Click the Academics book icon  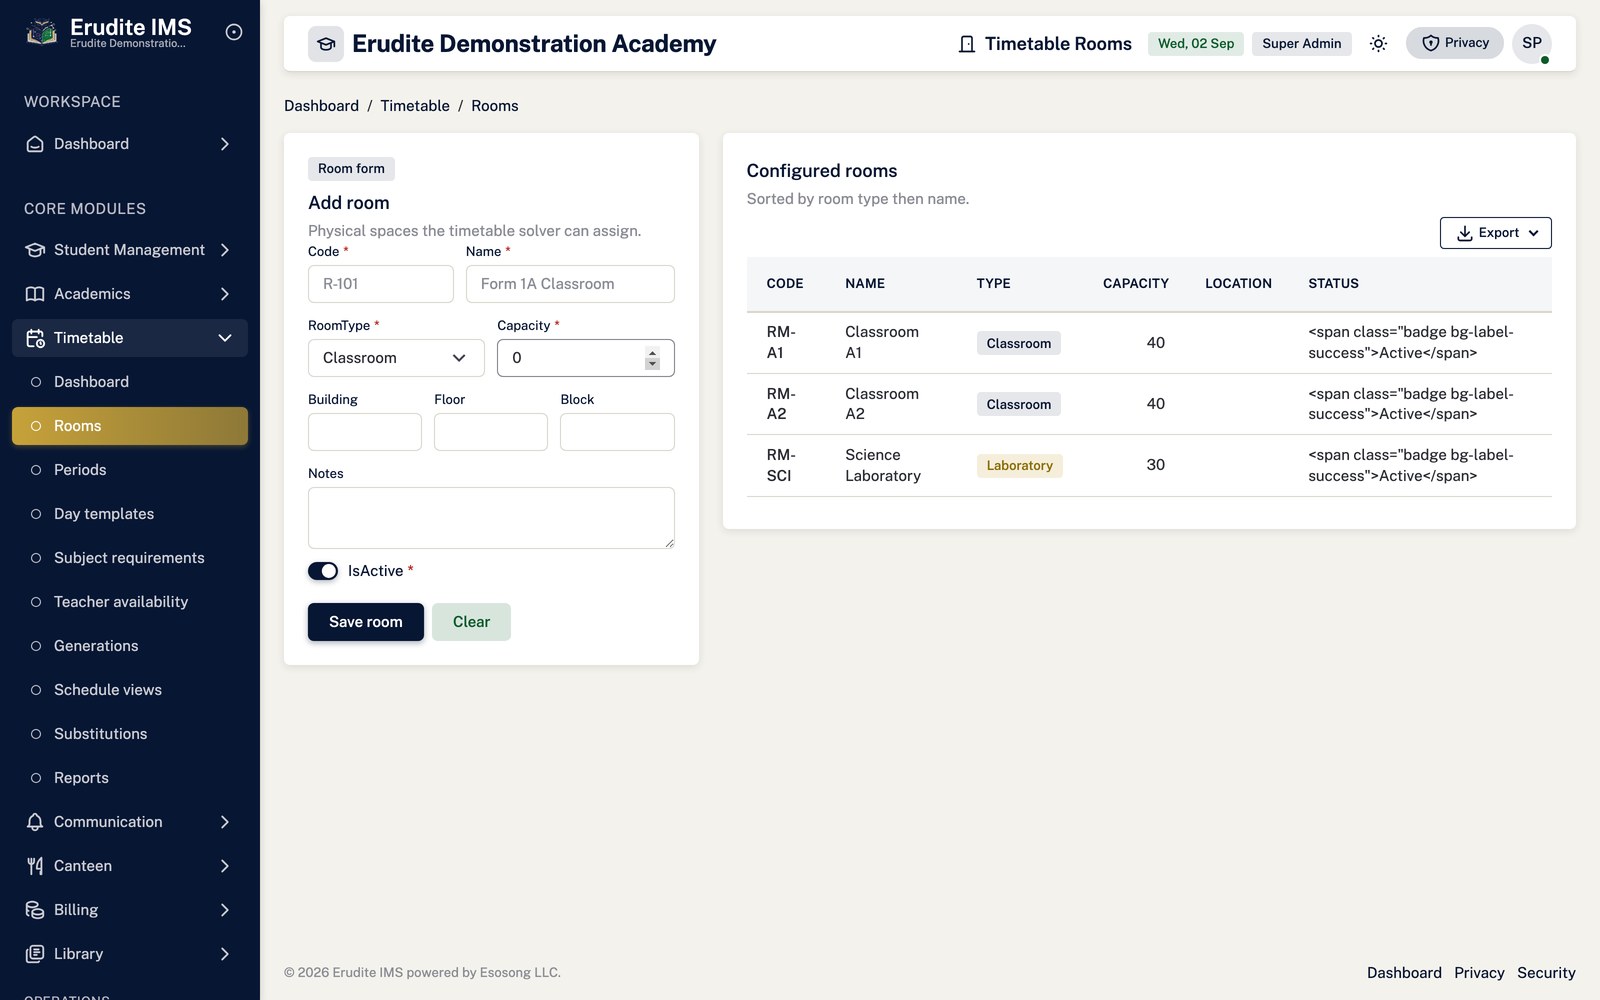pos(35,294)
